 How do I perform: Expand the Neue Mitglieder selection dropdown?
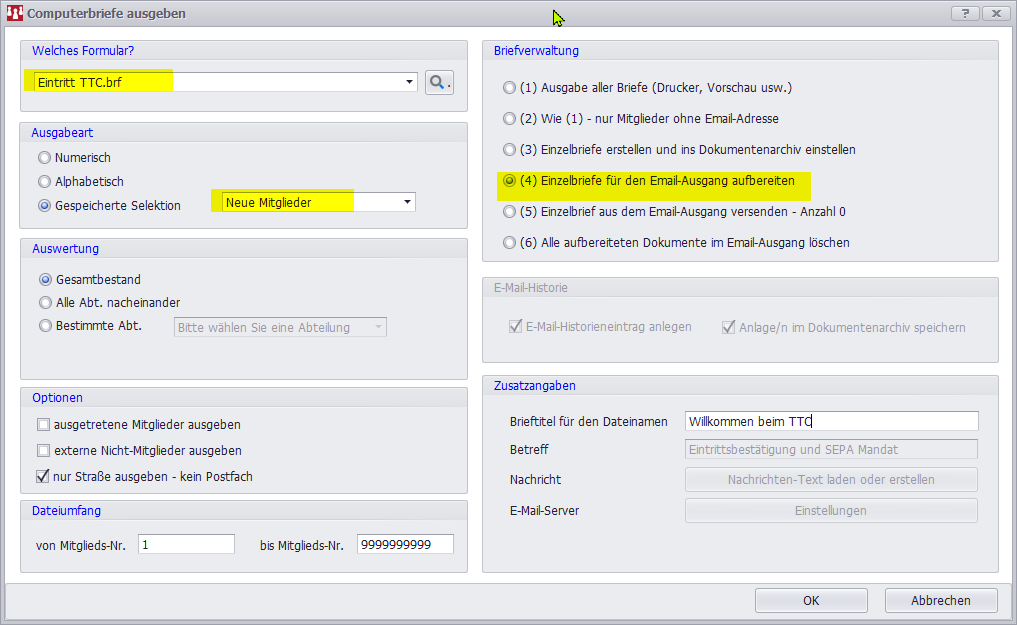(x=407, y=202)
